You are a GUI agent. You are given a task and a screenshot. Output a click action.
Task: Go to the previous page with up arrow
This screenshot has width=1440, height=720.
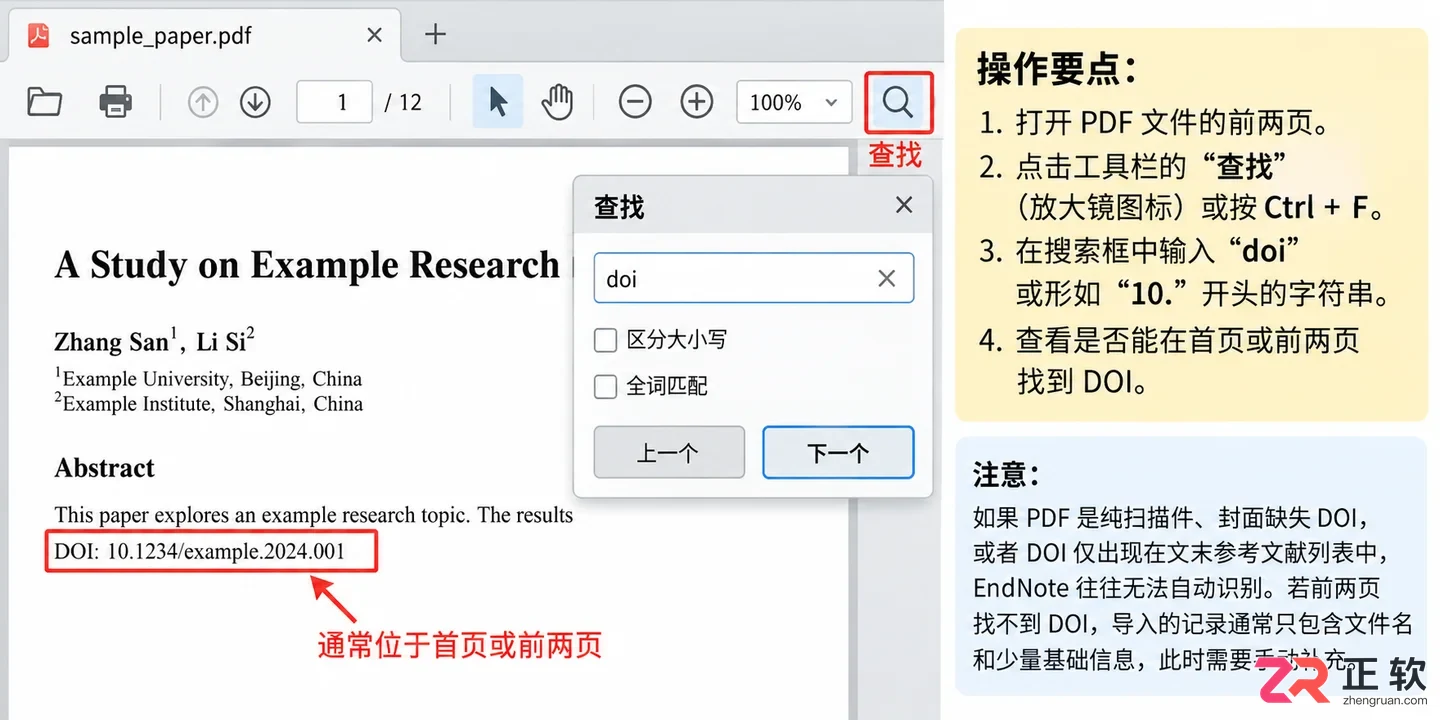(203, 102)
